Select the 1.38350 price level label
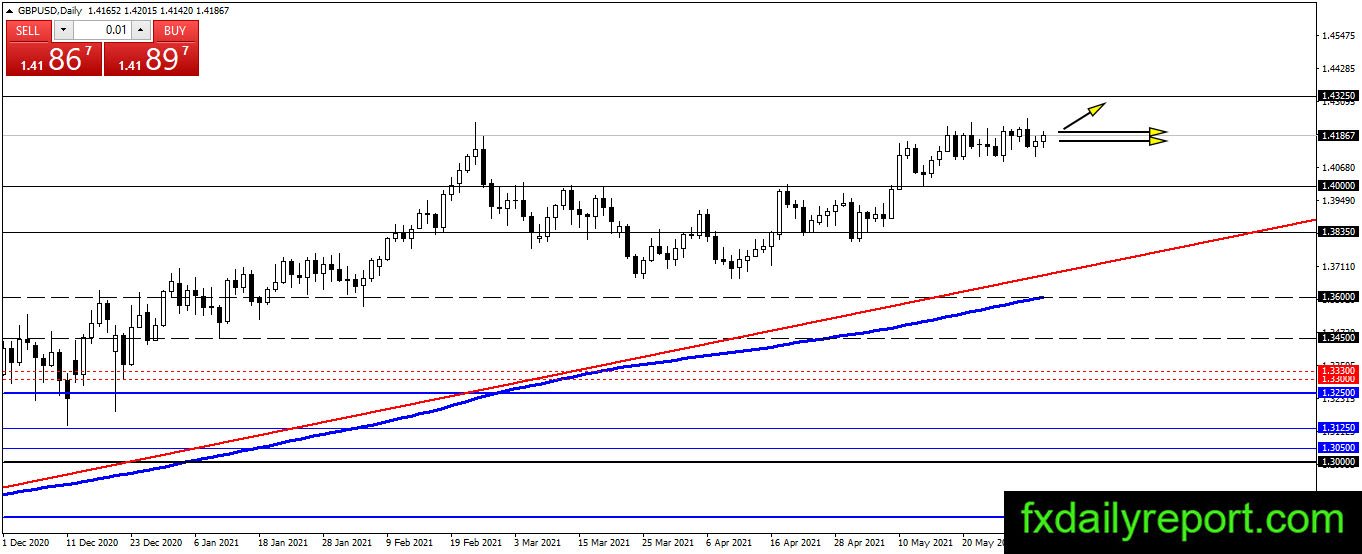1362x554 pixels. point(1338,232)
